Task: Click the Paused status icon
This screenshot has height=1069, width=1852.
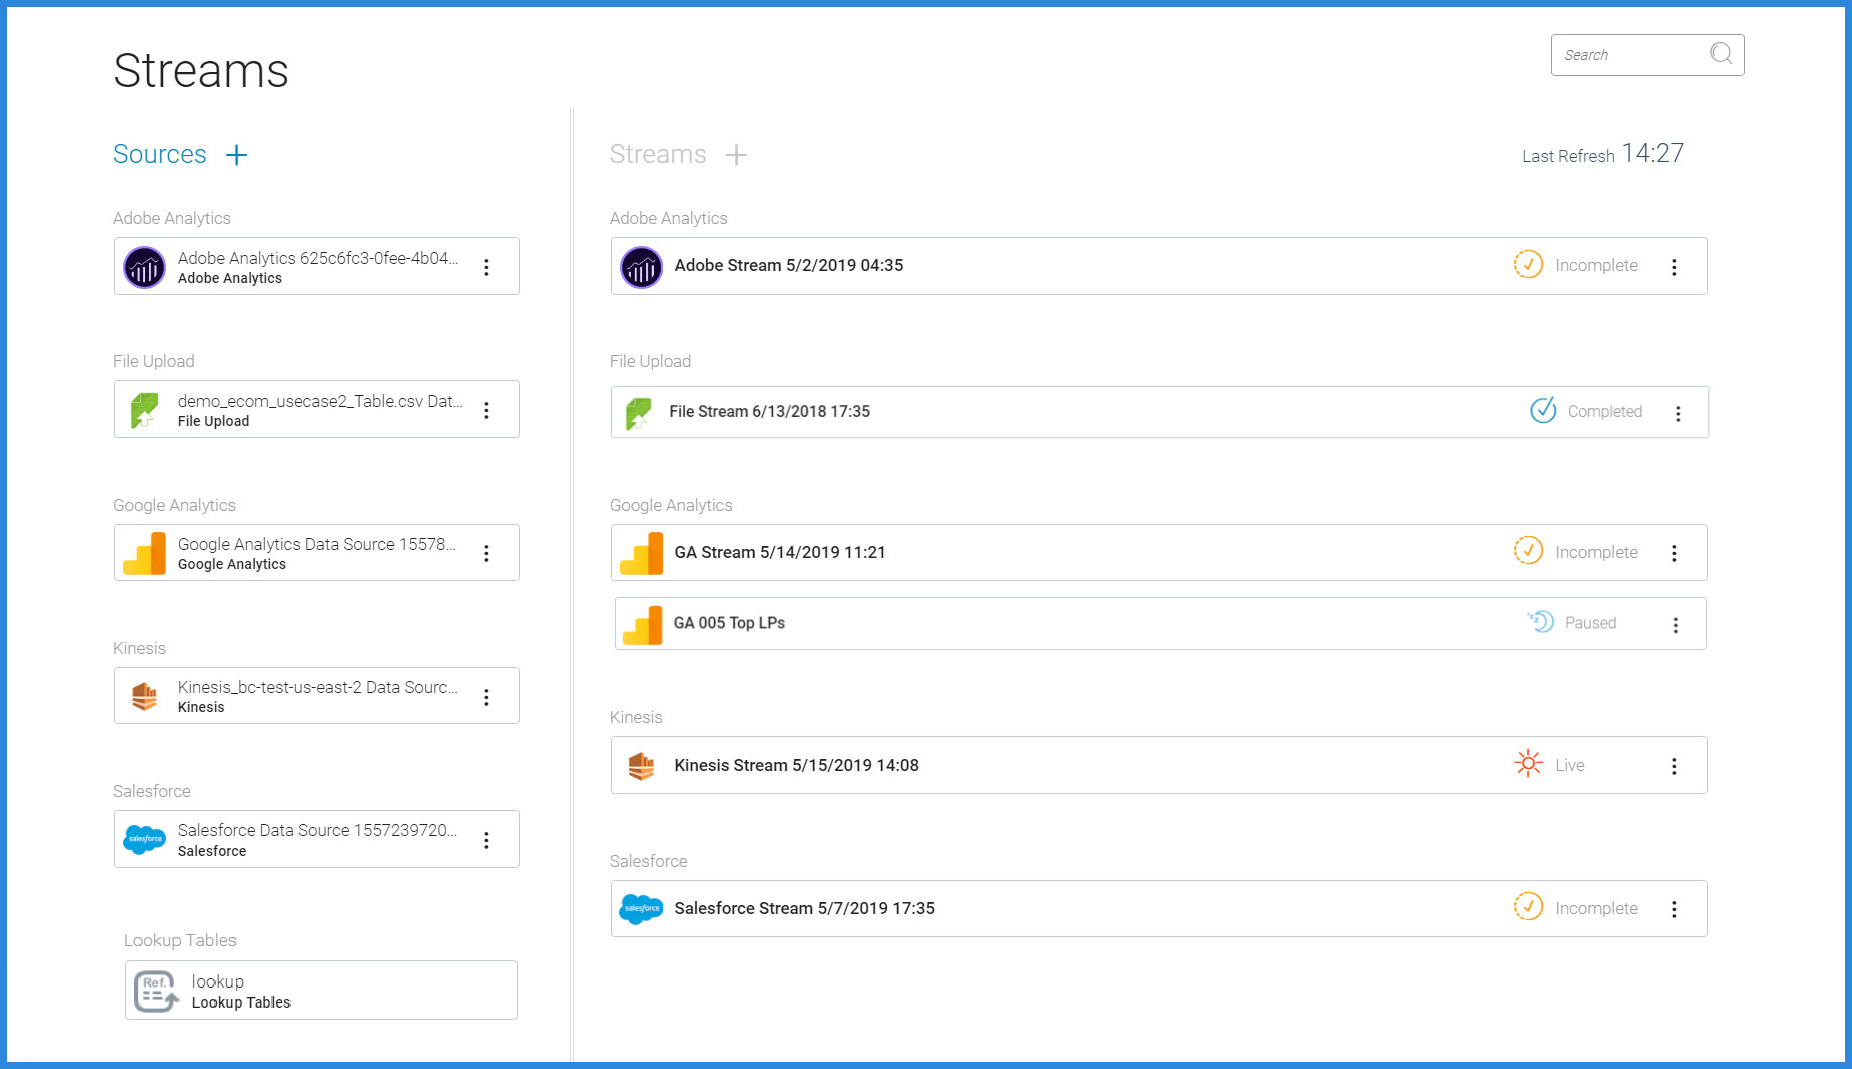Action: [1540, 621]
